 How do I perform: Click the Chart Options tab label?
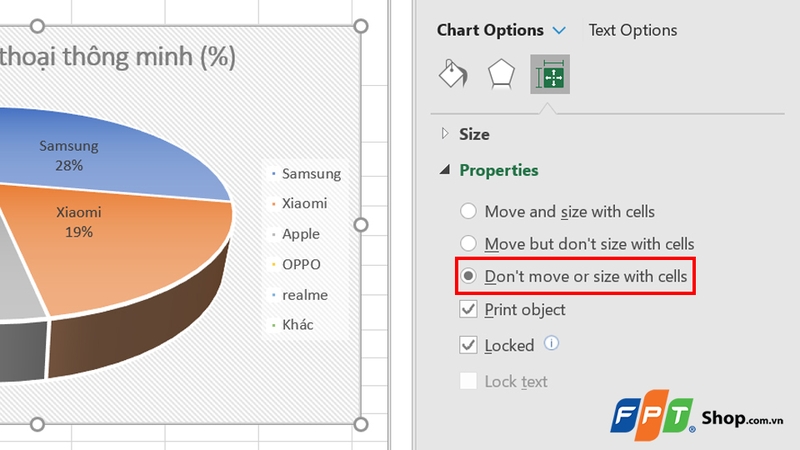pos(490,30)
